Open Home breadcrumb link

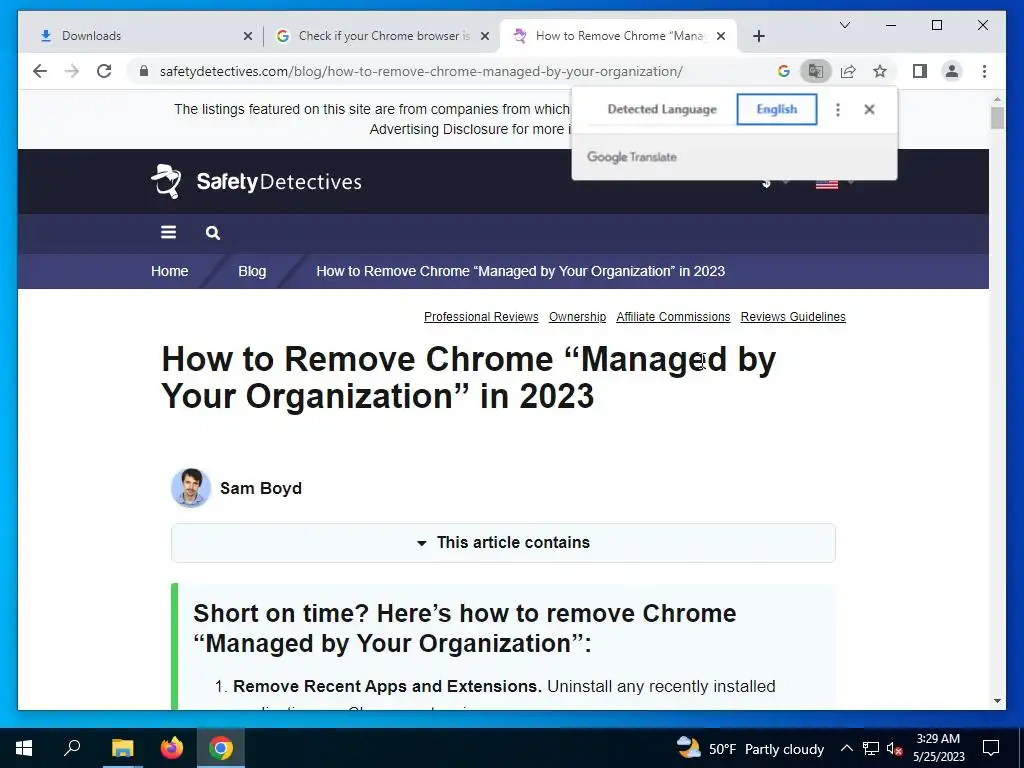tap(170, 271)
